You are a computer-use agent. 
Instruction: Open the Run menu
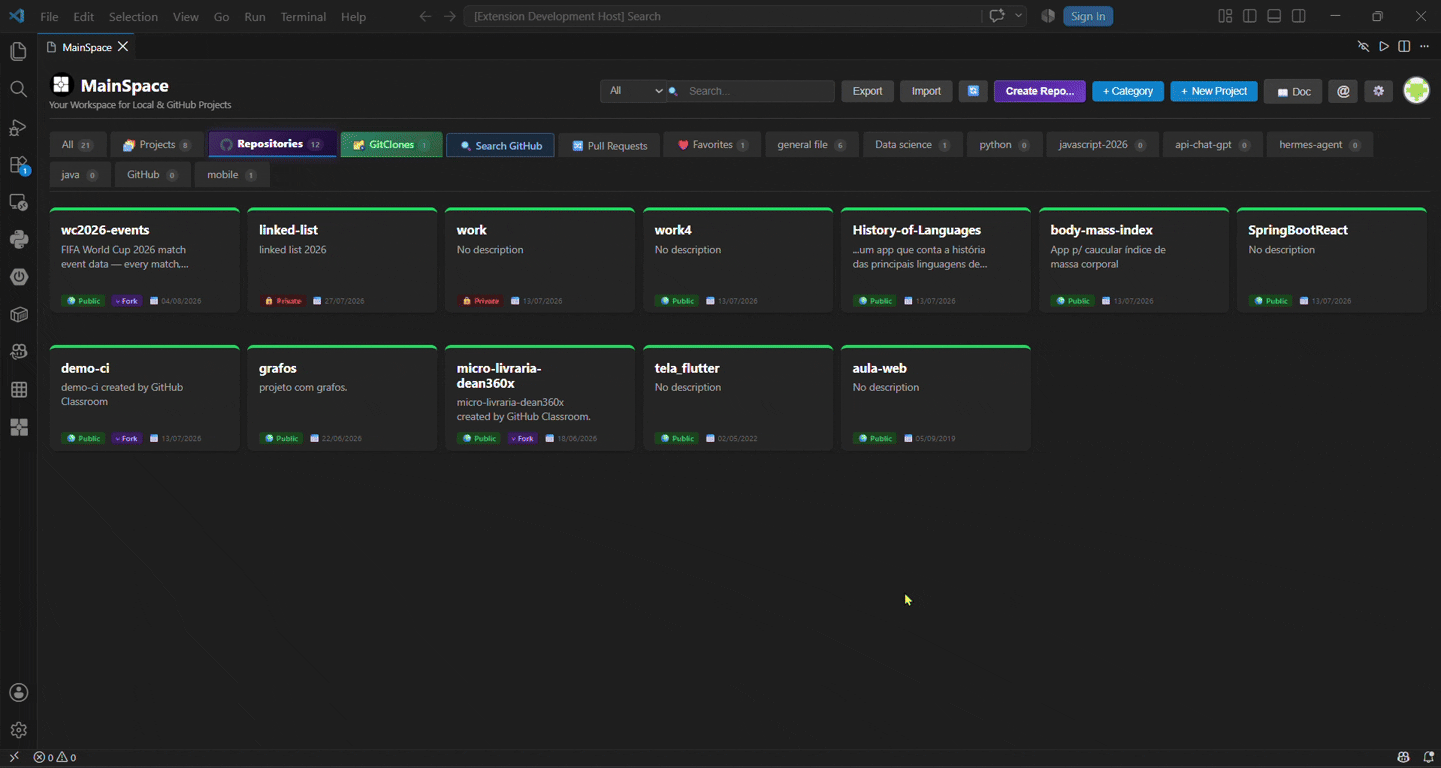pyautogui.click(x=255, y=17)
